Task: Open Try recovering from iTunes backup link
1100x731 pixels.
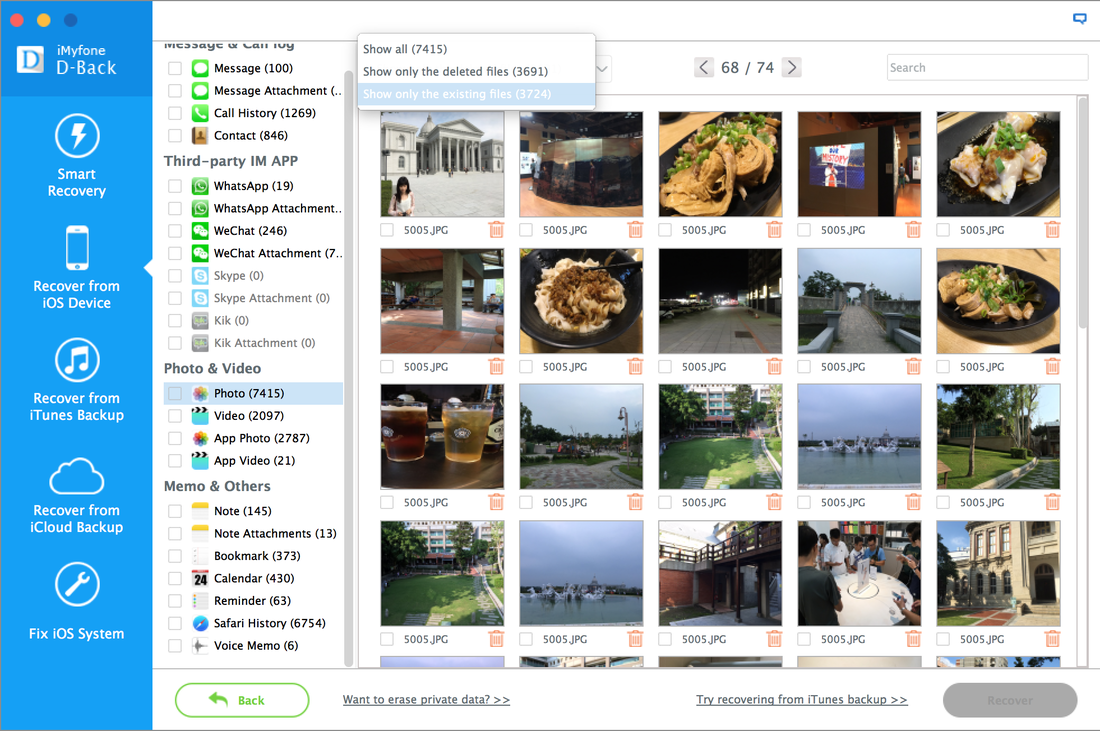Action: [x=801, y=699]
